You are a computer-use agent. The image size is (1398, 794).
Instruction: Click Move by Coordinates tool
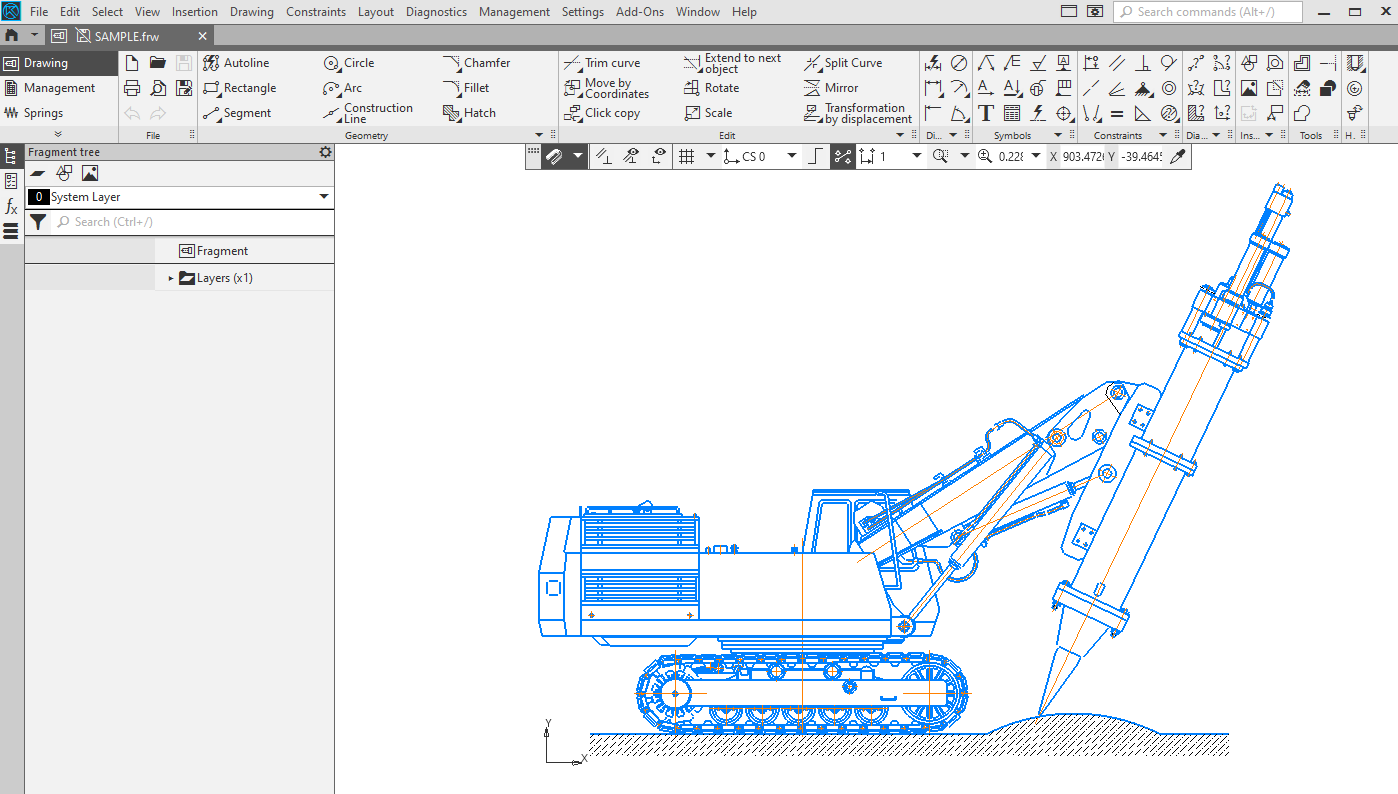(x=606, y=88)
